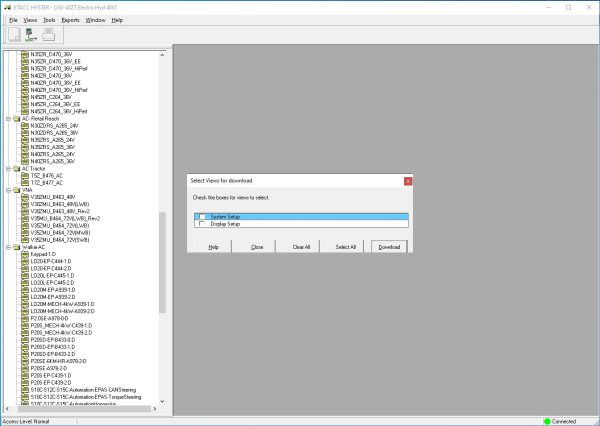Collapse the AC Tractor tree node
This screenshot has height=426, width=600.
click(8, 168)
